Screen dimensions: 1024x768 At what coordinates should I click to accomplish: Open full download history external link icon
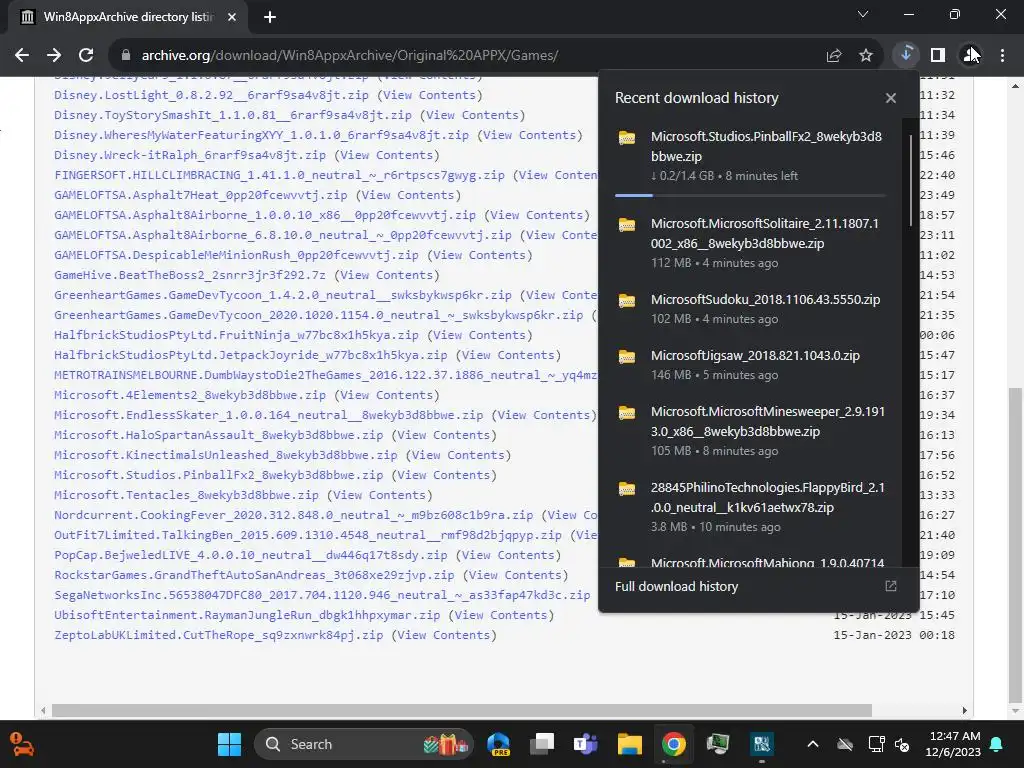(890, 586)
